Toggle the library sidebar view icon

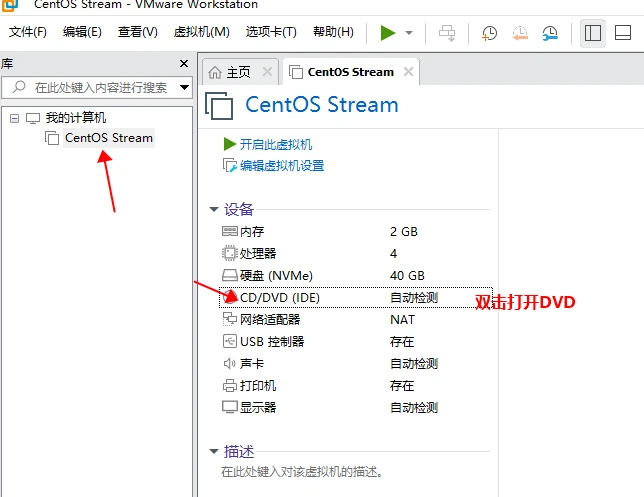click(593, 33)
